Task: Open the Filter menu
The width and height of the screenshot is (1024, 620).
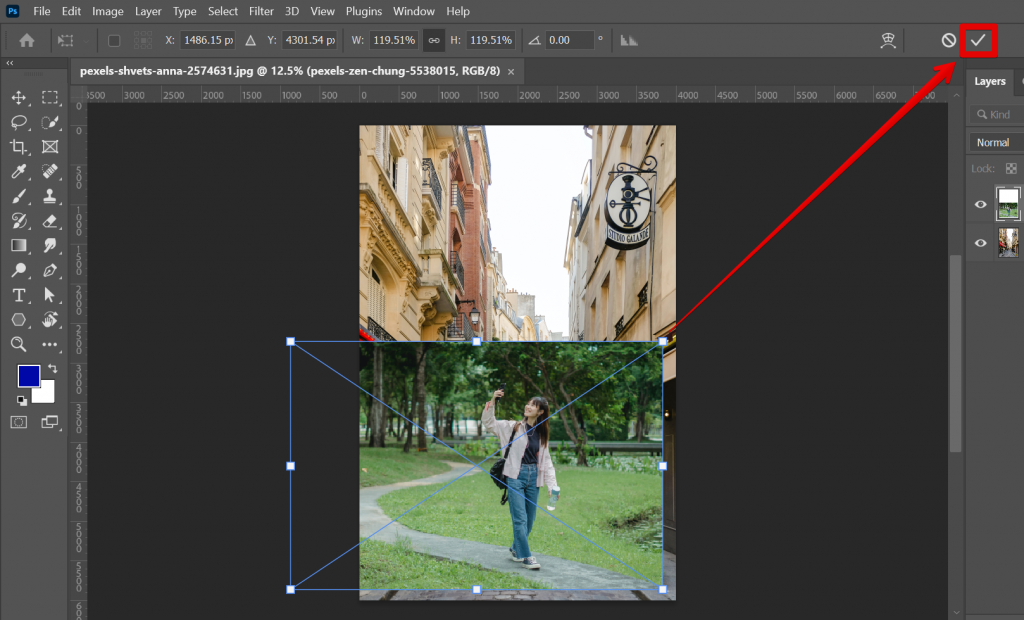Action: tap(260, 11)
